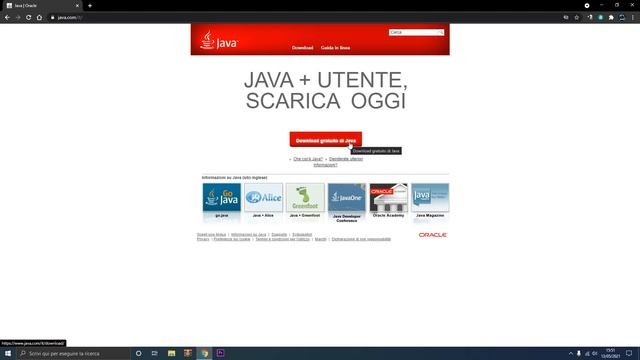The height and width of the screenshot is (360, 640).
Task: Click the volume icon in system tray
Action: point(595,353)
